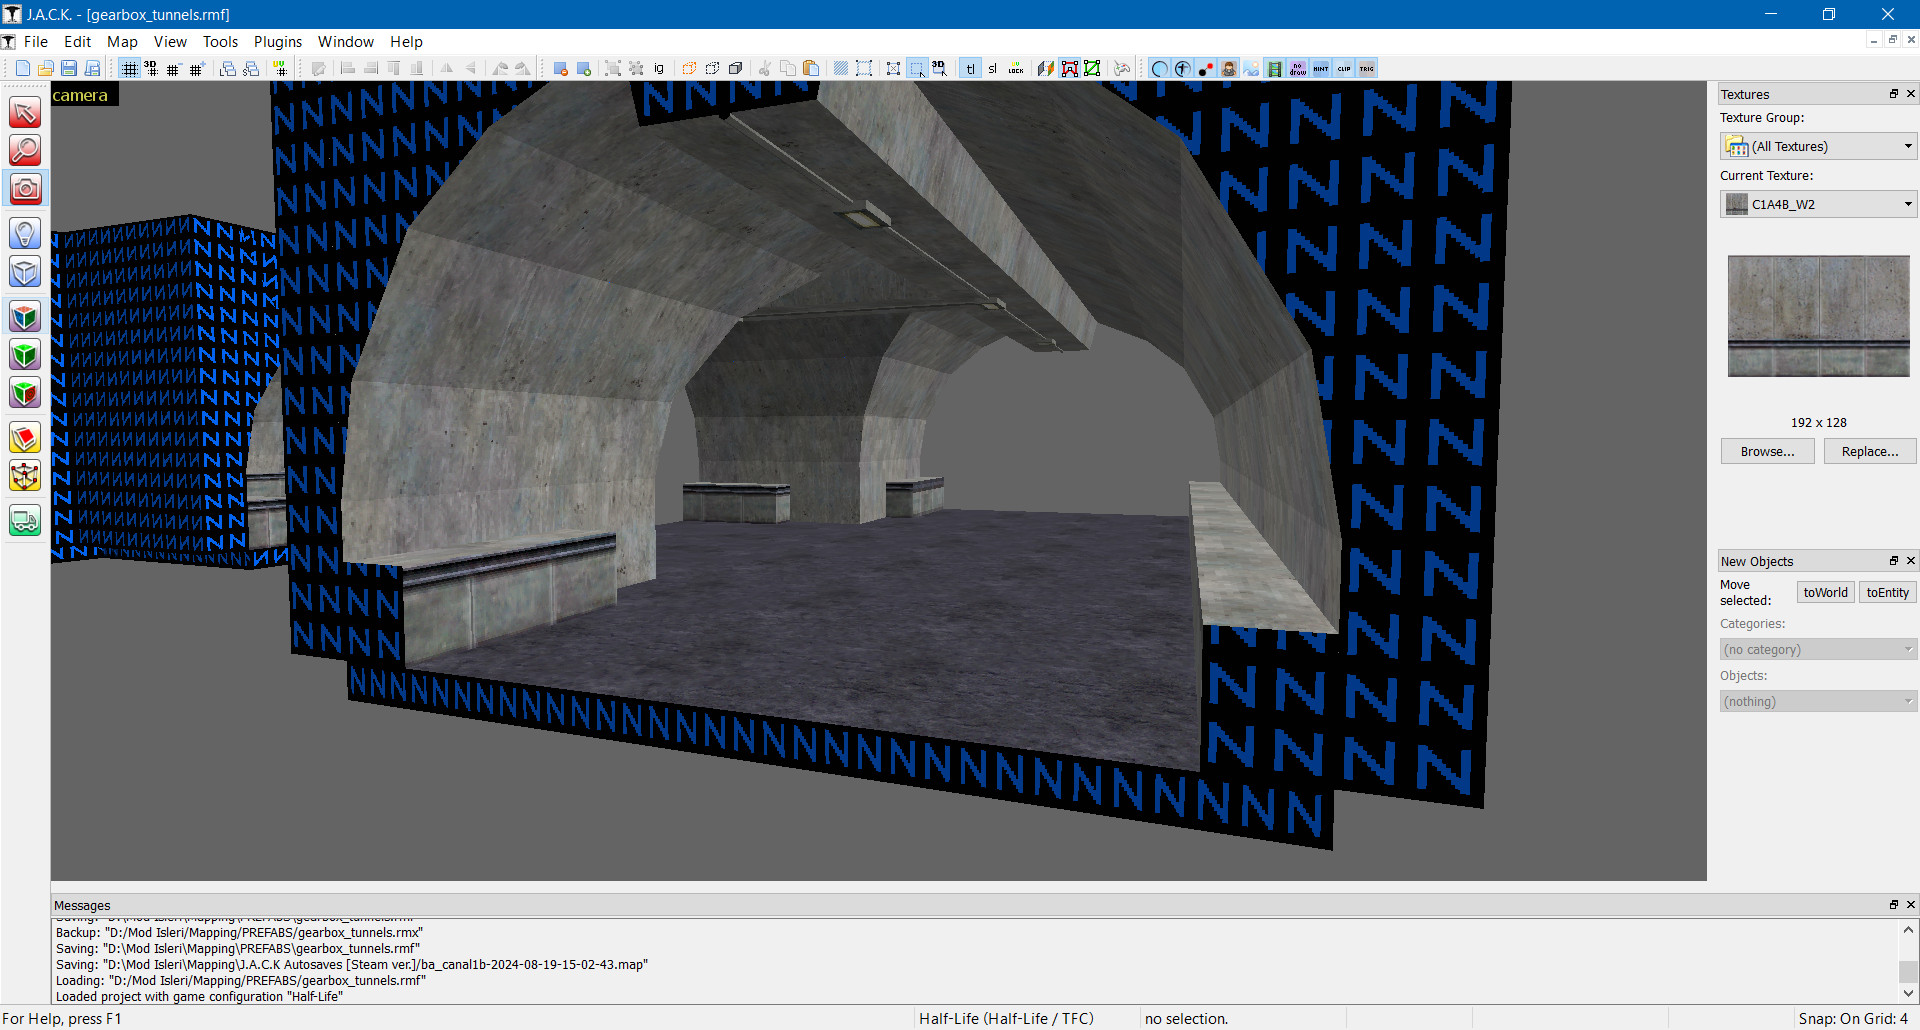Screen dimensions: 1920x1030
Task: Toggle the TRIG brushes filter
Action: click(1367, 68)
